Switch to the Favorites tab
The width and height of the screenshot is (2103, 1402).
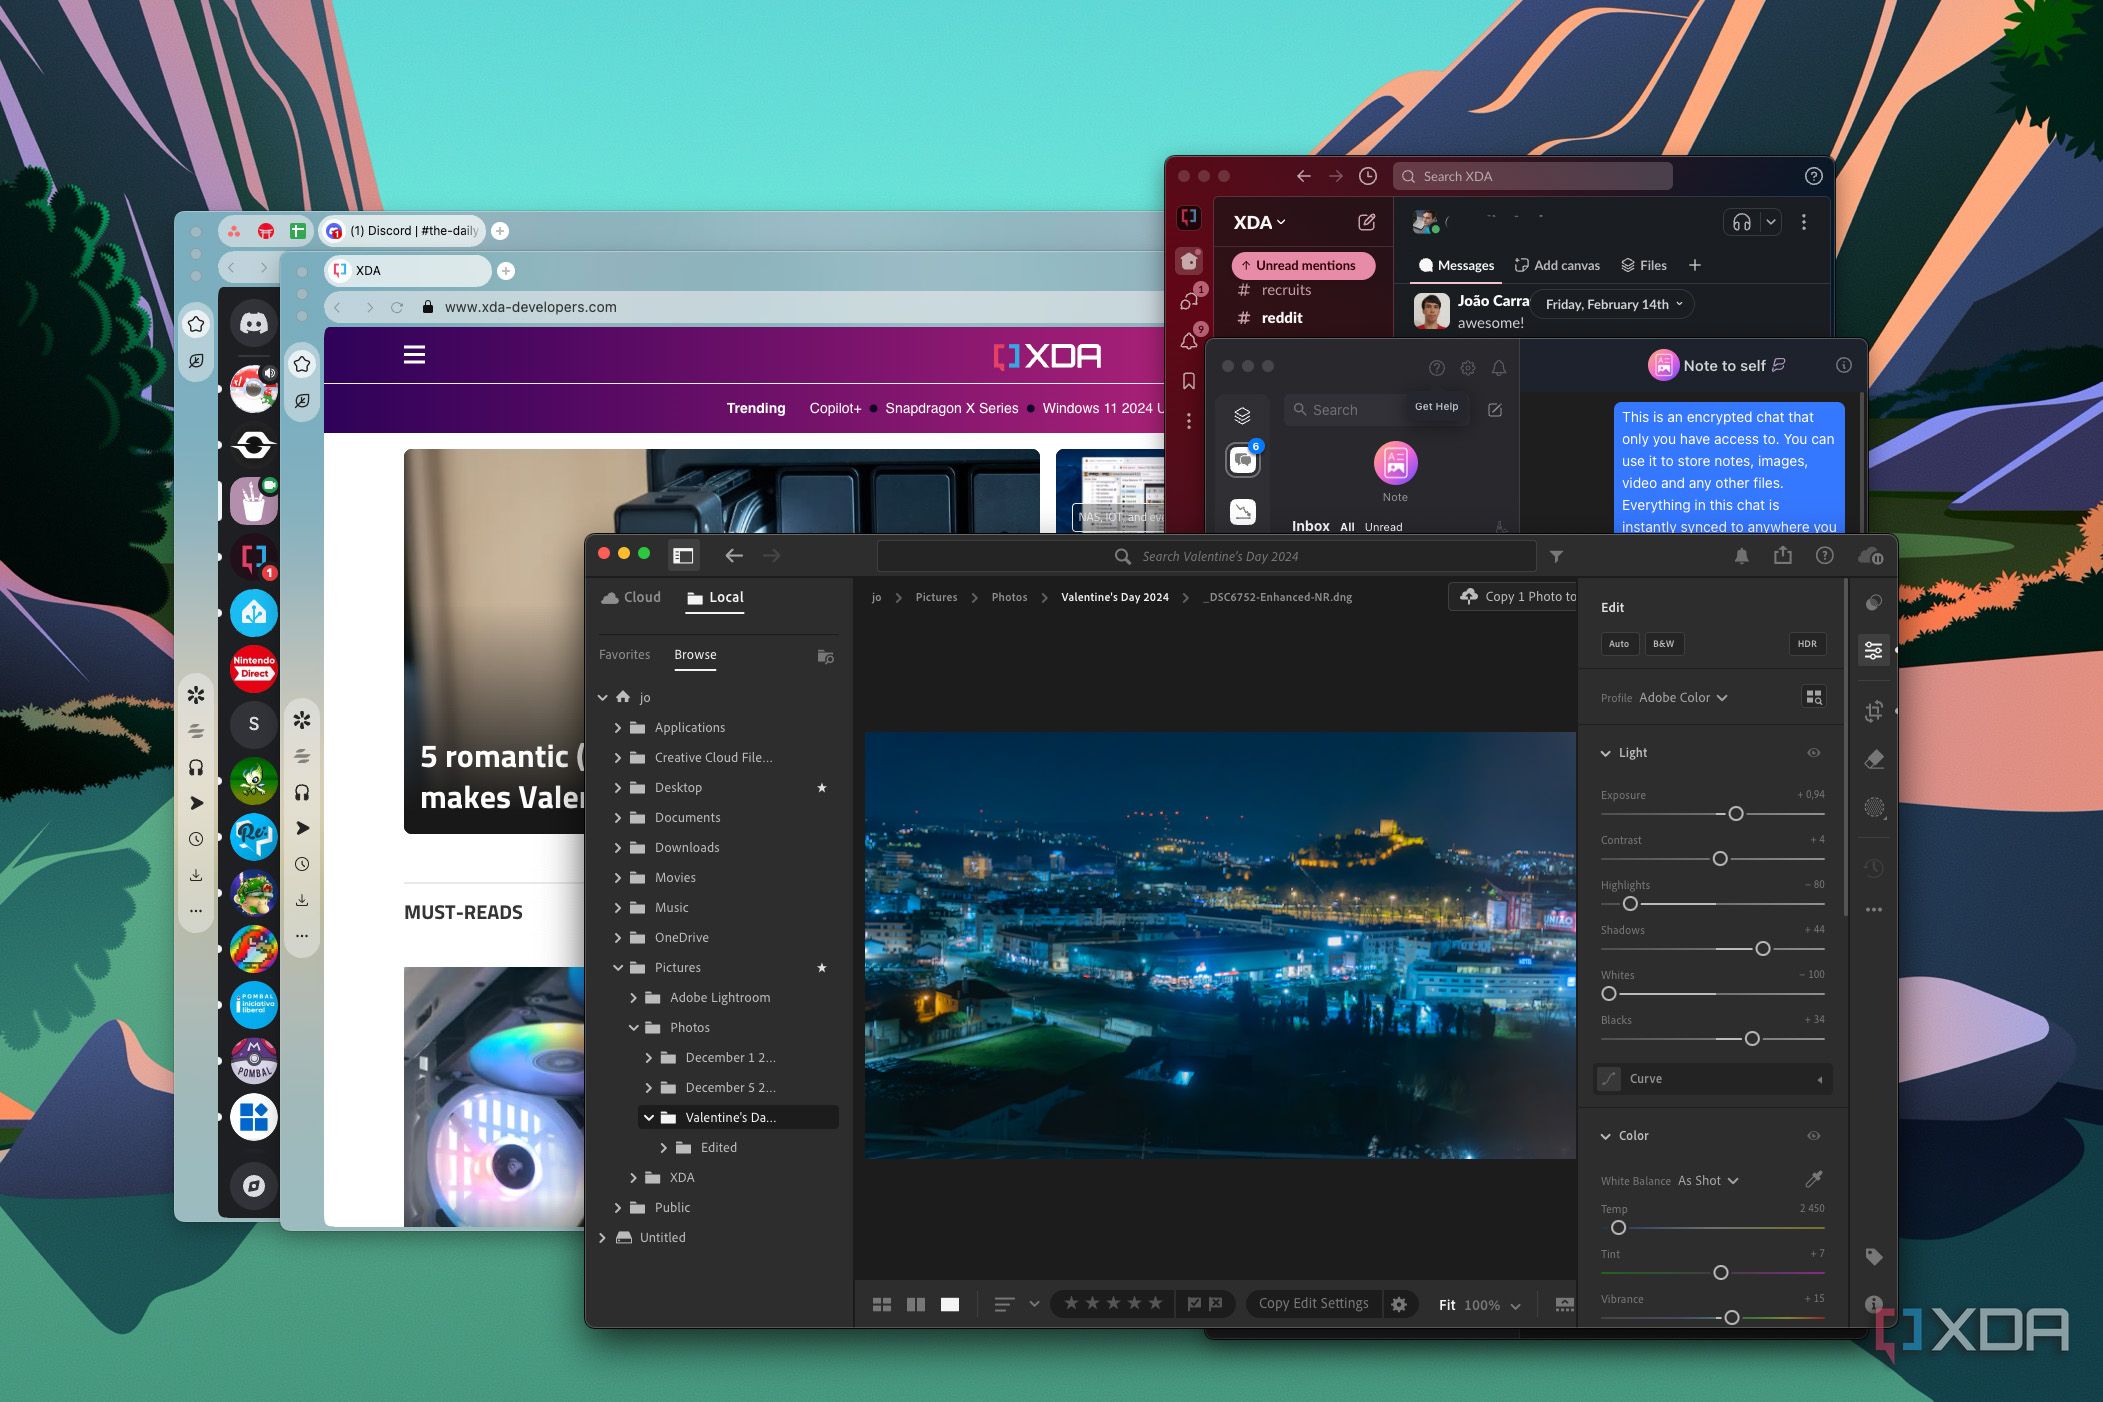(x=624, y=655)
